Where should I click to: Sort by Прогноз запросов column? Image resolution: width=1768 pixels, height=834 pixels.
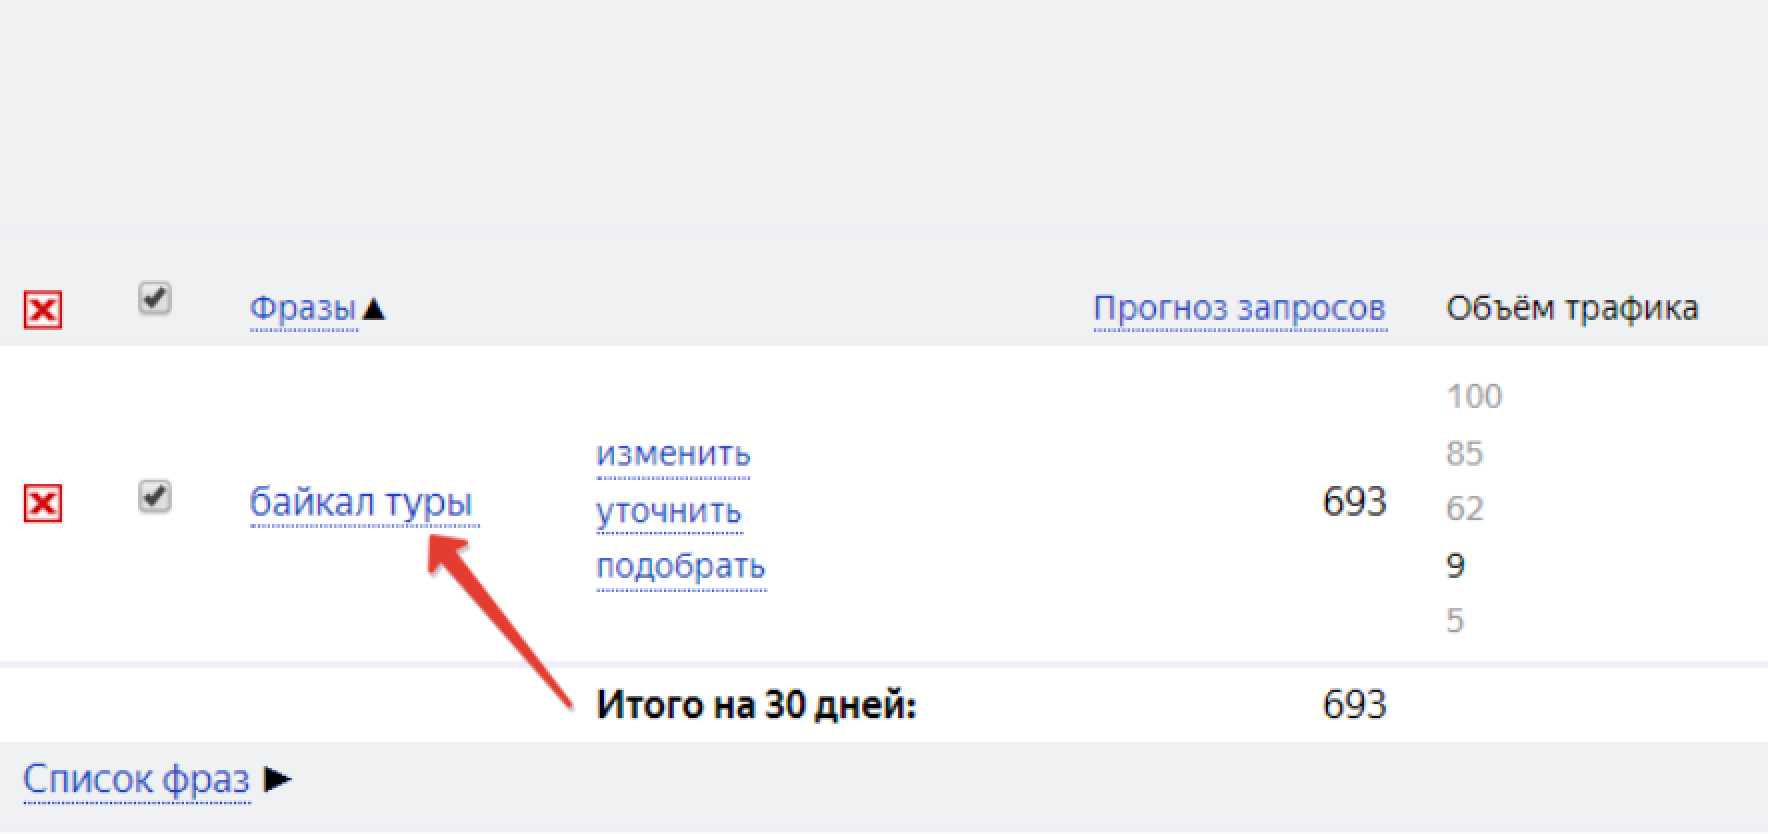[x=1239, y=308]
